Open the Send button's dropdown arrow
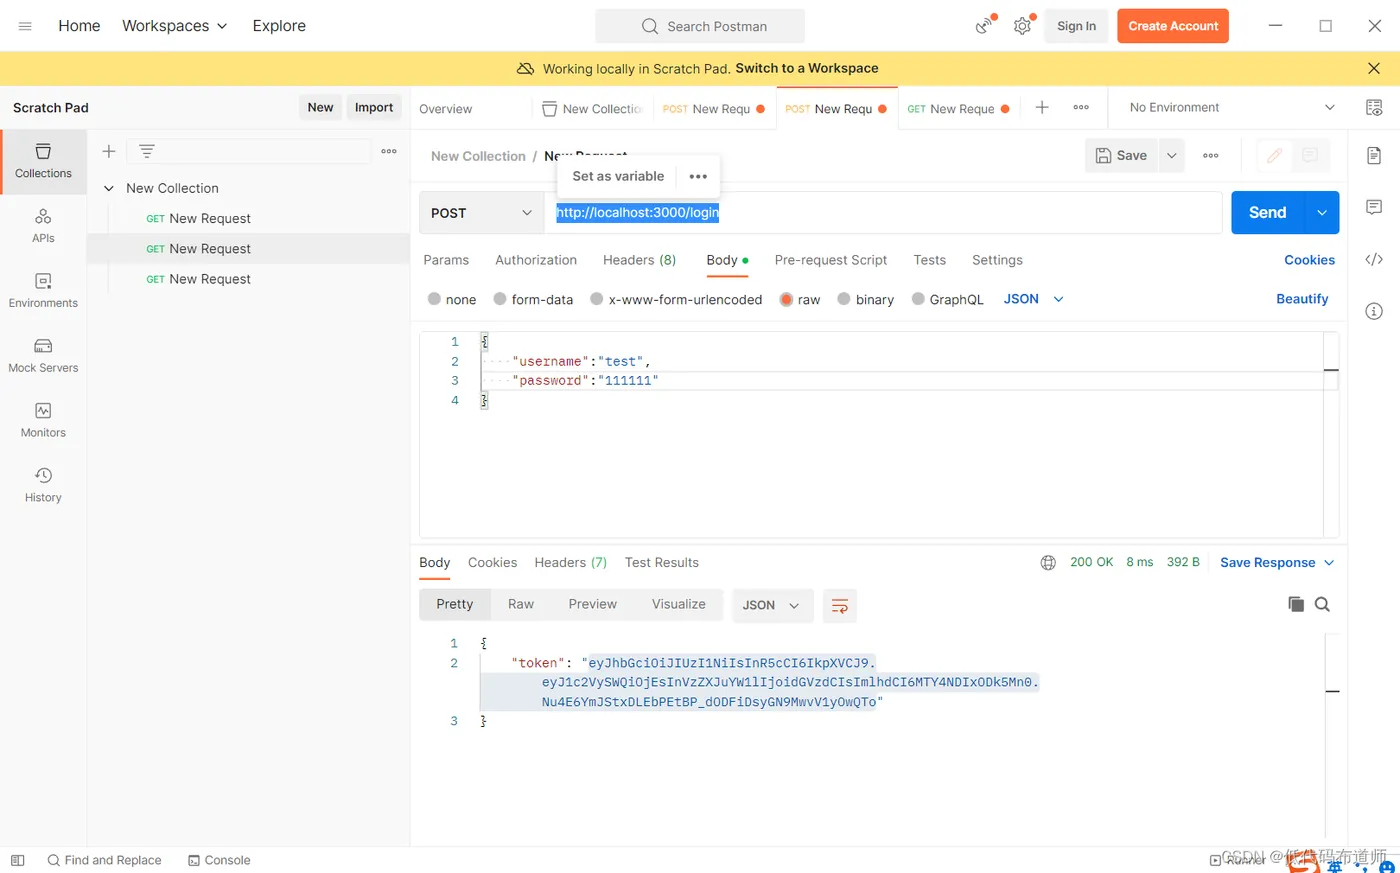Screen dimensions: 1400x873 1322,213
